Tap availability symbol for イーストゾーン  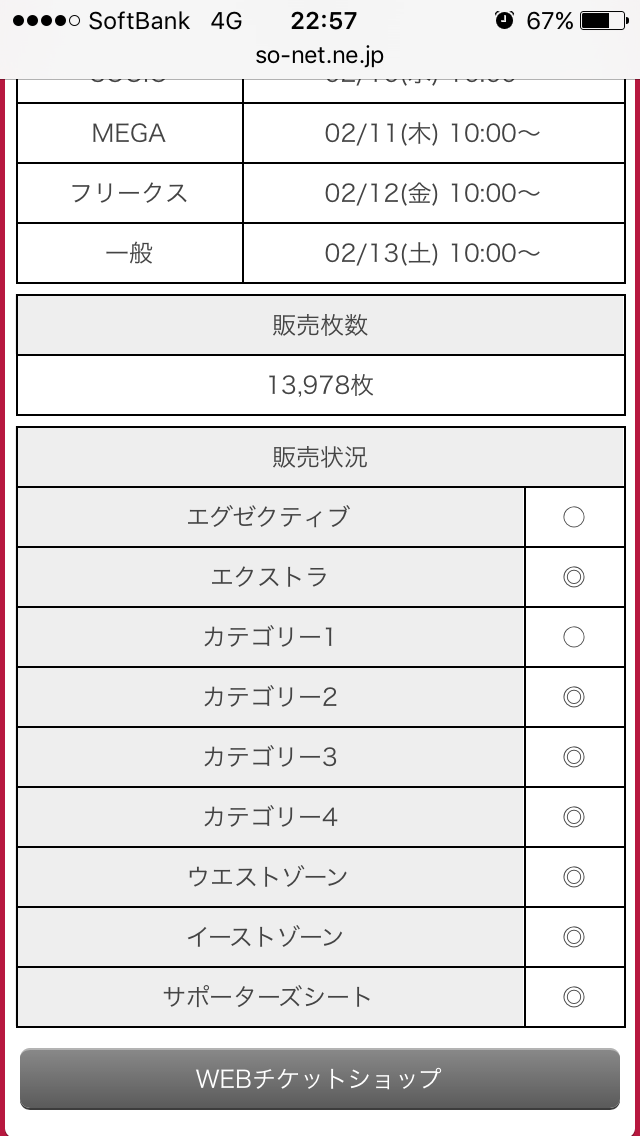574,937
